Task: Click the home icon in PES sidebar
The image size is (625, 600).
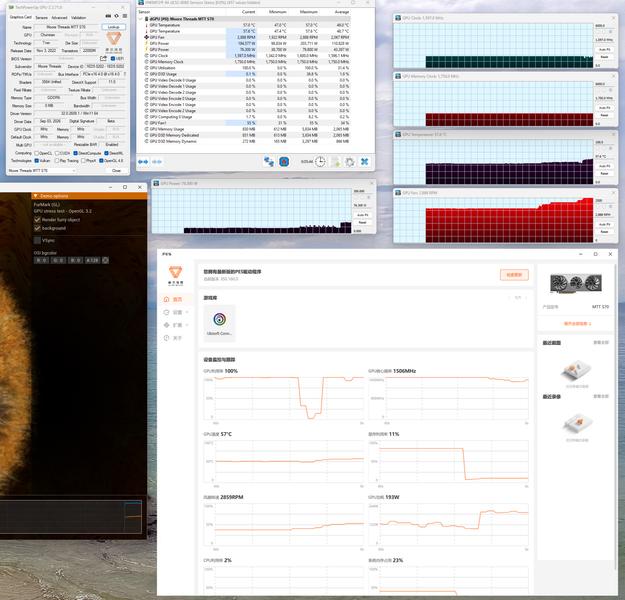Action: (167, 299)
